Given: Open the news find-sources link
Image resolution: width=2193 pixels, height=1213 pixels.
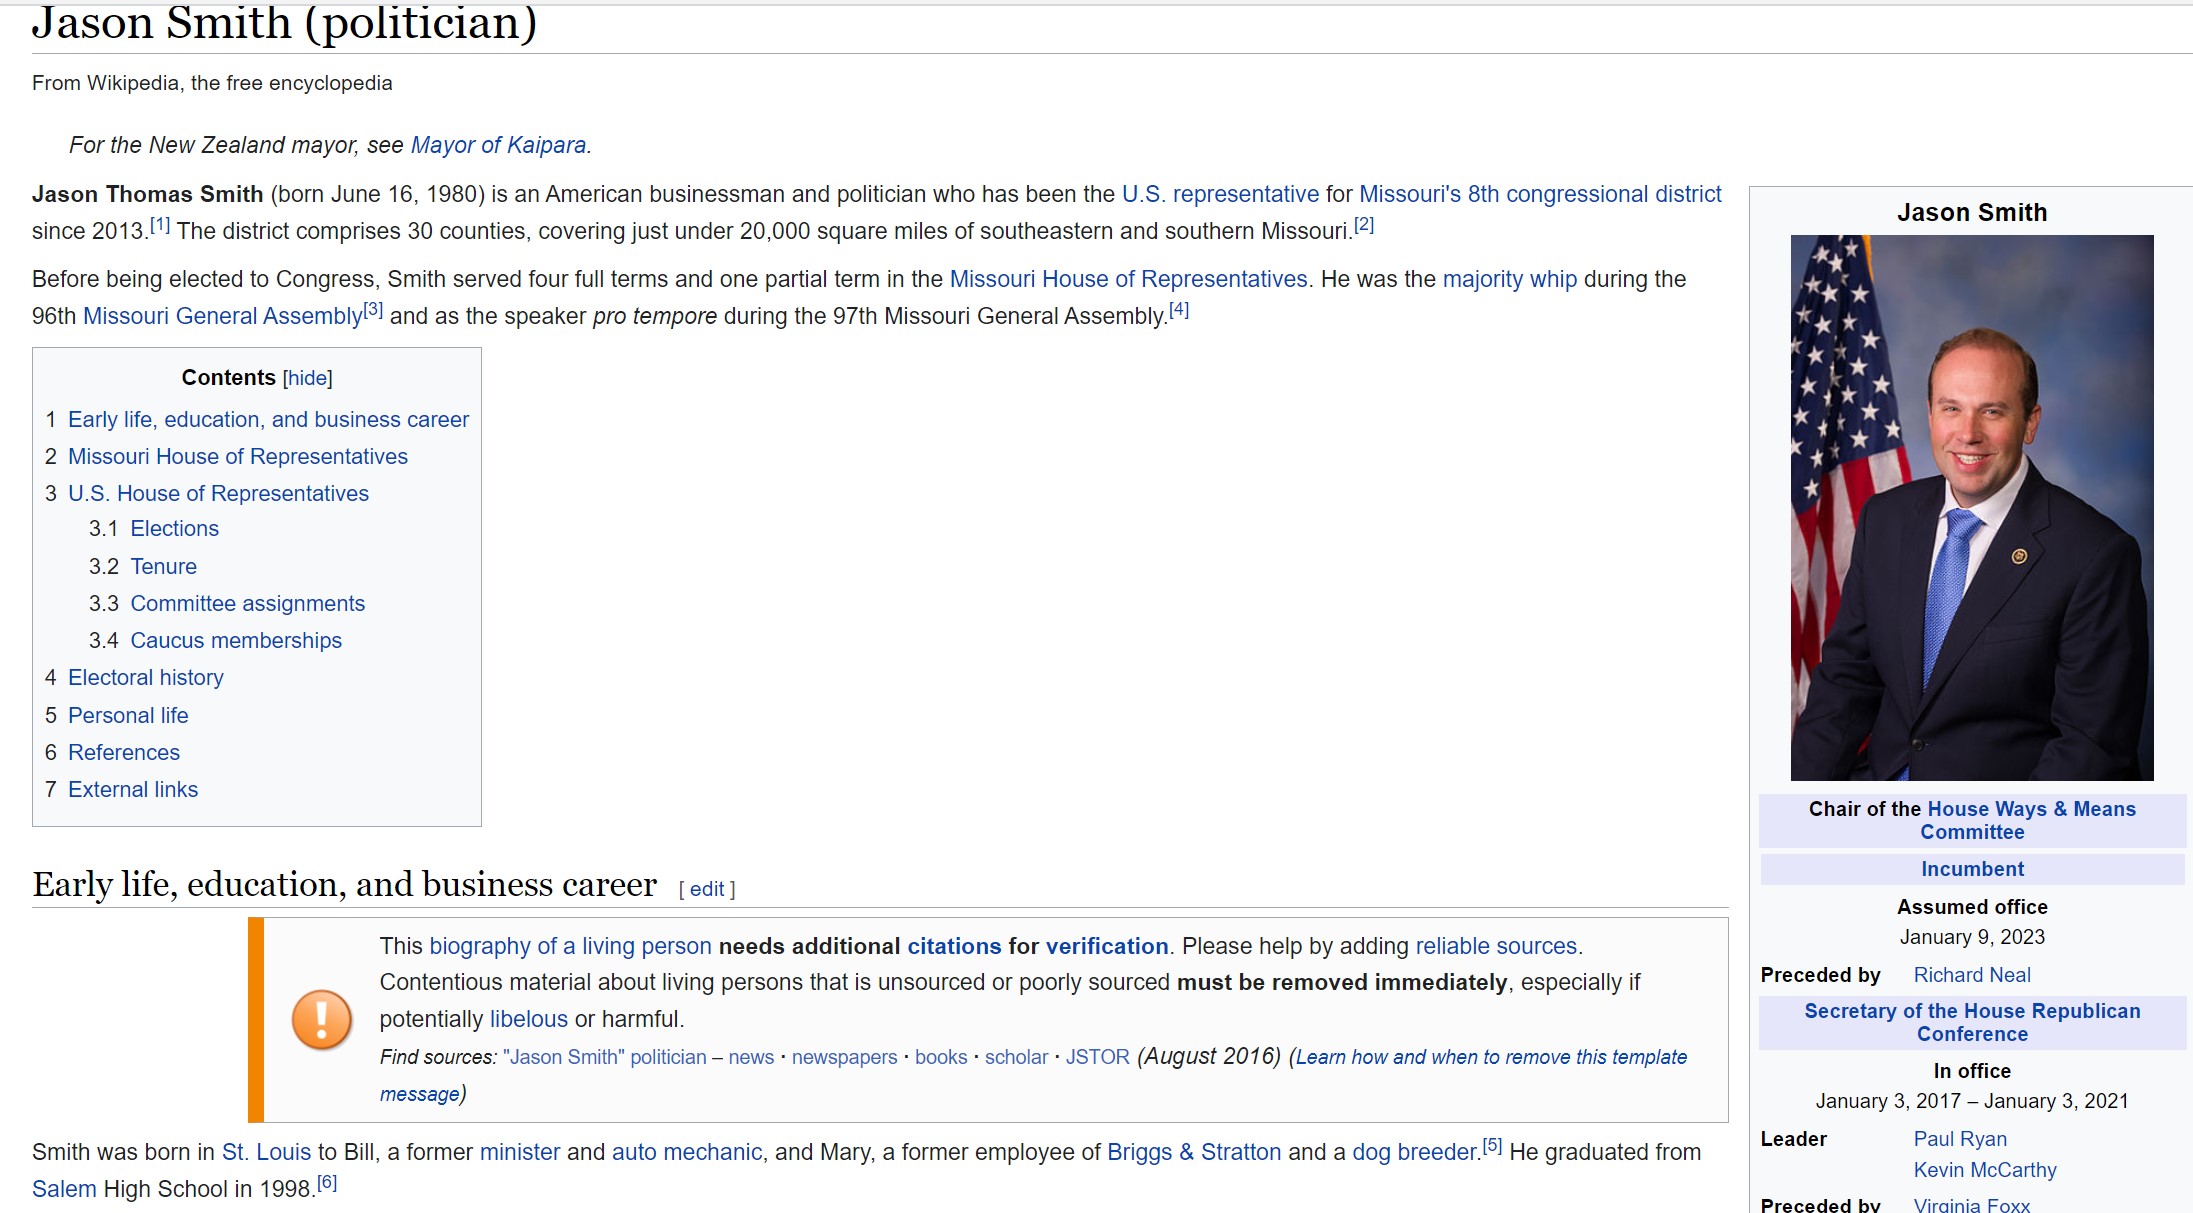Looking at the screenshot, I should (751, 1057).
